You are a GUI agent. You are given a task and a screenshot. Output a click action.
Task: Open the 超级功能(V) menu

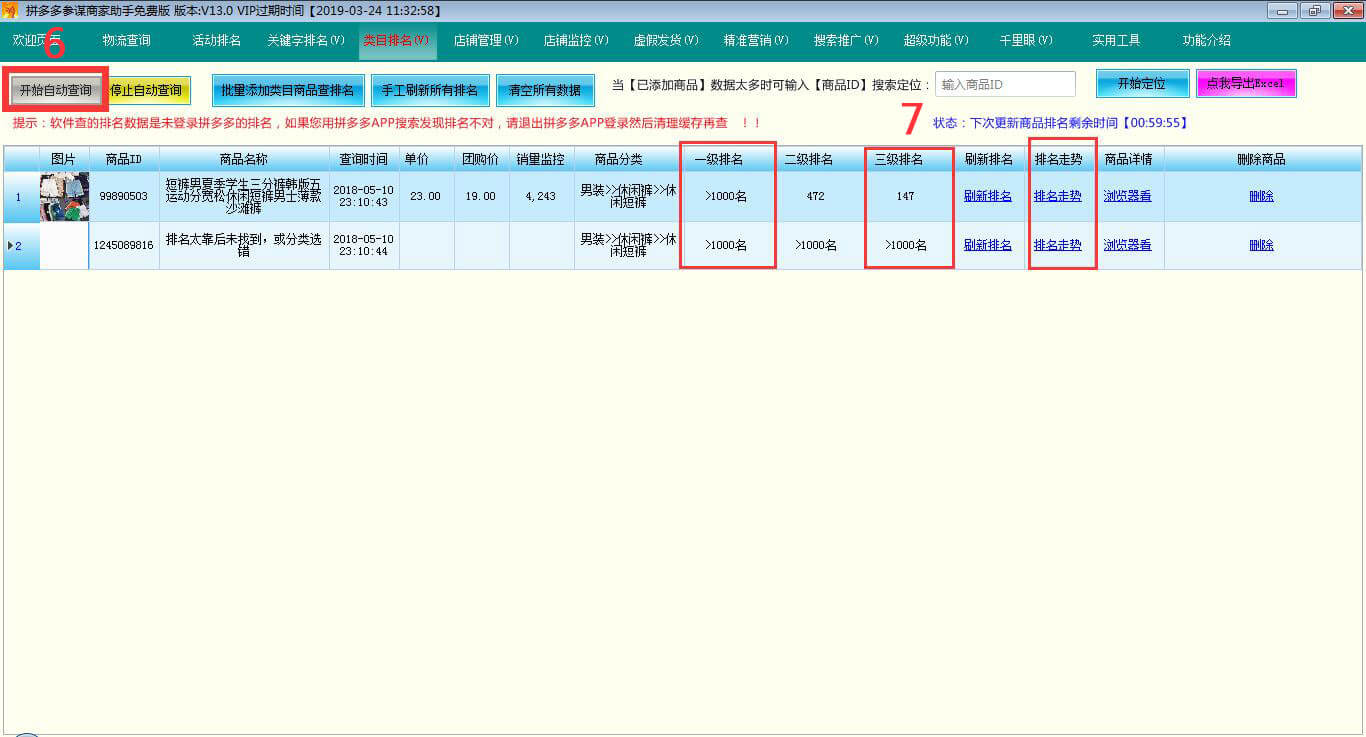click(936, 41)
